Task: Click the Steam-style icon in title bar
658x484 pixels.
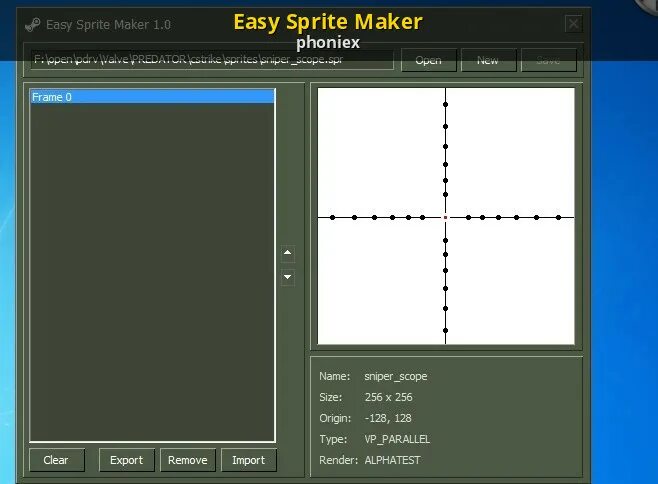Action: point(33,25)
